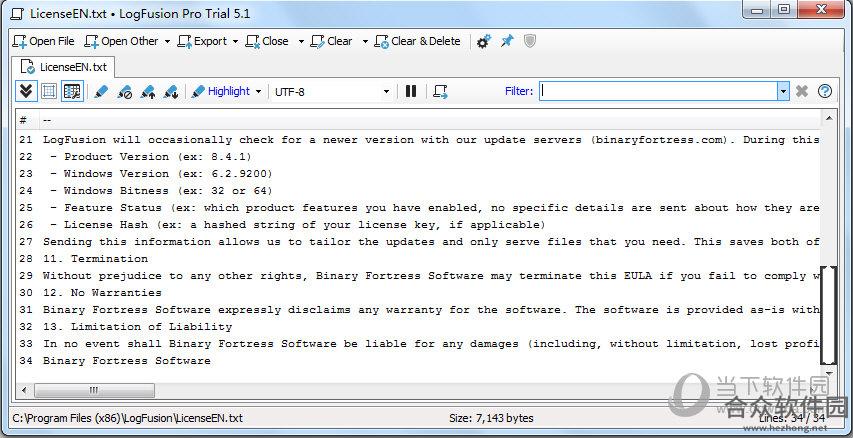Maximize the LogFusion window
The width and height of the screenshot is (853, 438).
click(784, 10)
